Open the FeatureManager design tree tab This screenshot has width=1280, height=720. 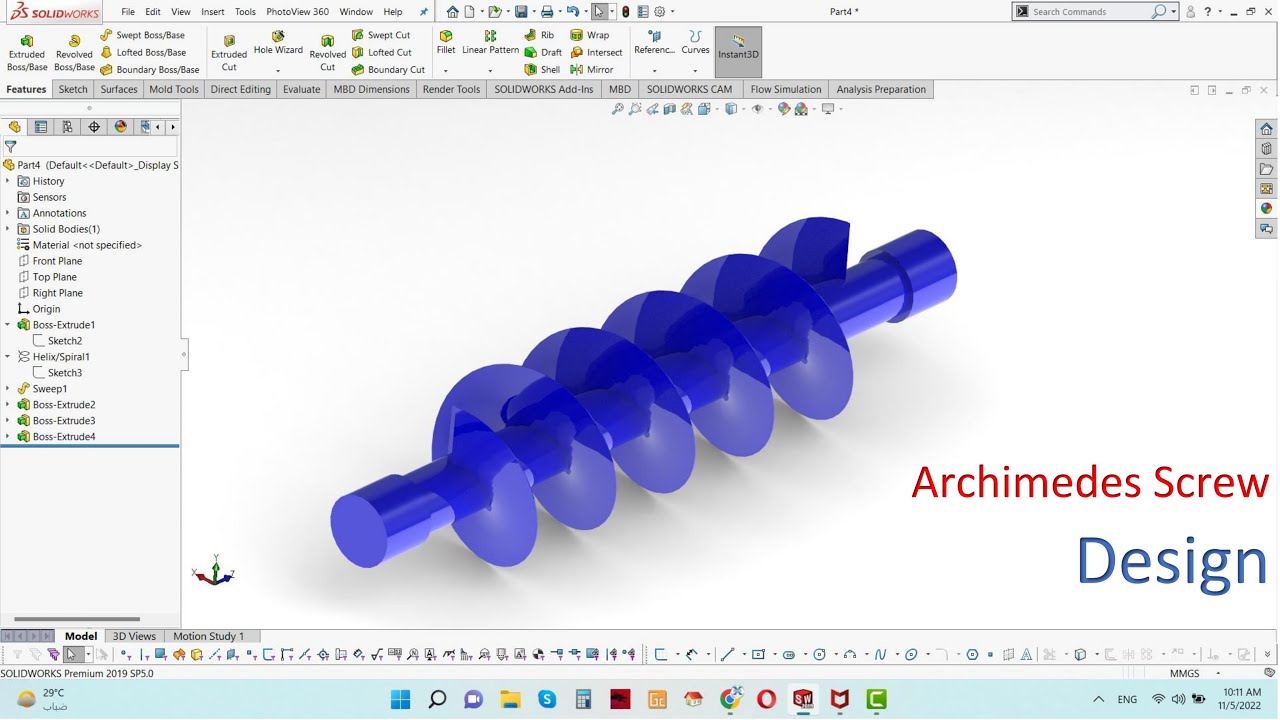pyautogui.click(x=14, y=127)
